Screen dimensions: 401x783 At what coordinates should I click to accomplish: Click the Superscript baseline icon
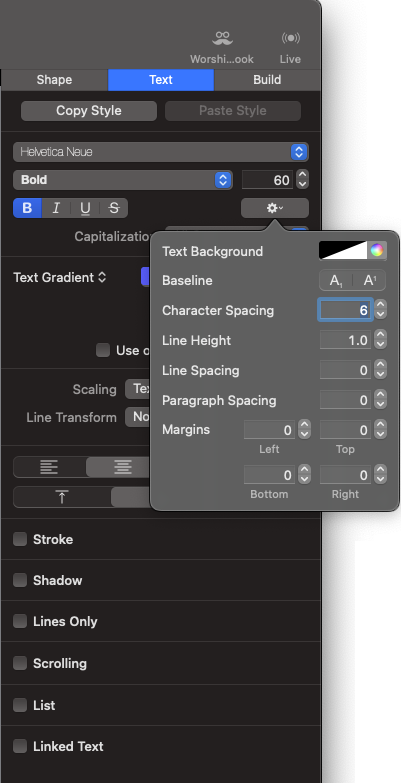370,281
